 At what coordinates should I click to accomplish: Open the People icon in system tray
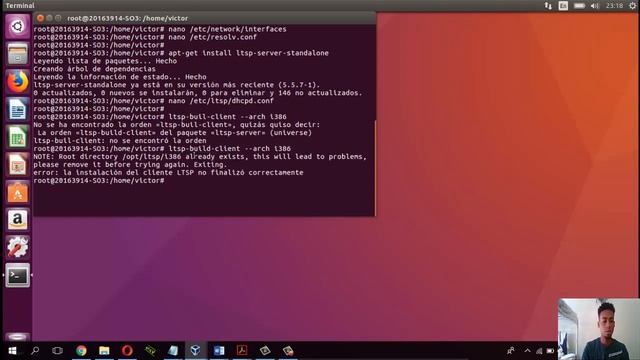tap(511, 351)
